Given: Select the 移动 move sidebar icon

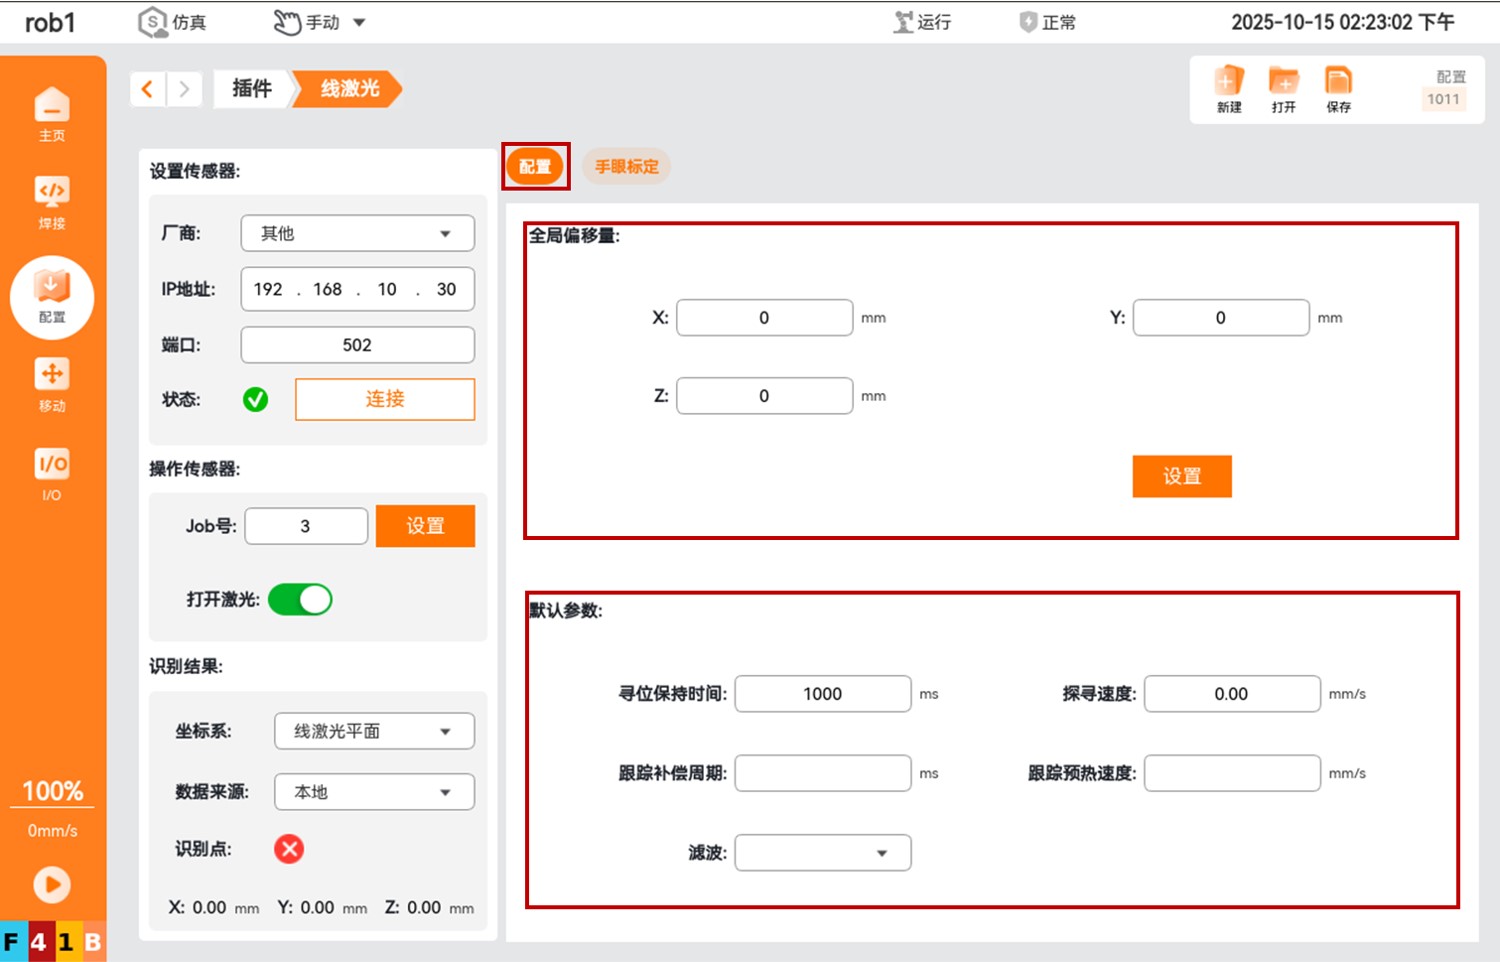Looking at the screenshot, I should point(52,384).
